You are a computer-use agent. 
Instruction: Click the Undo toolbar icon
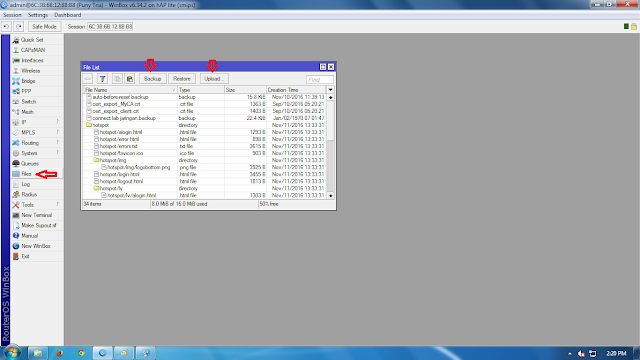(7, 27)
